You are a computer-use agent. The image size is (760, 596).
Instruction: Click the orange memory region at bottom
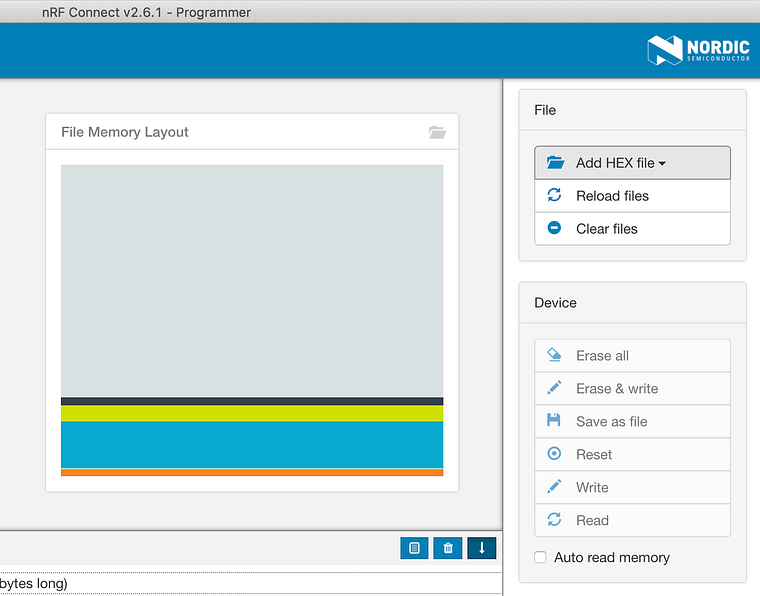(x=252, y=472)
